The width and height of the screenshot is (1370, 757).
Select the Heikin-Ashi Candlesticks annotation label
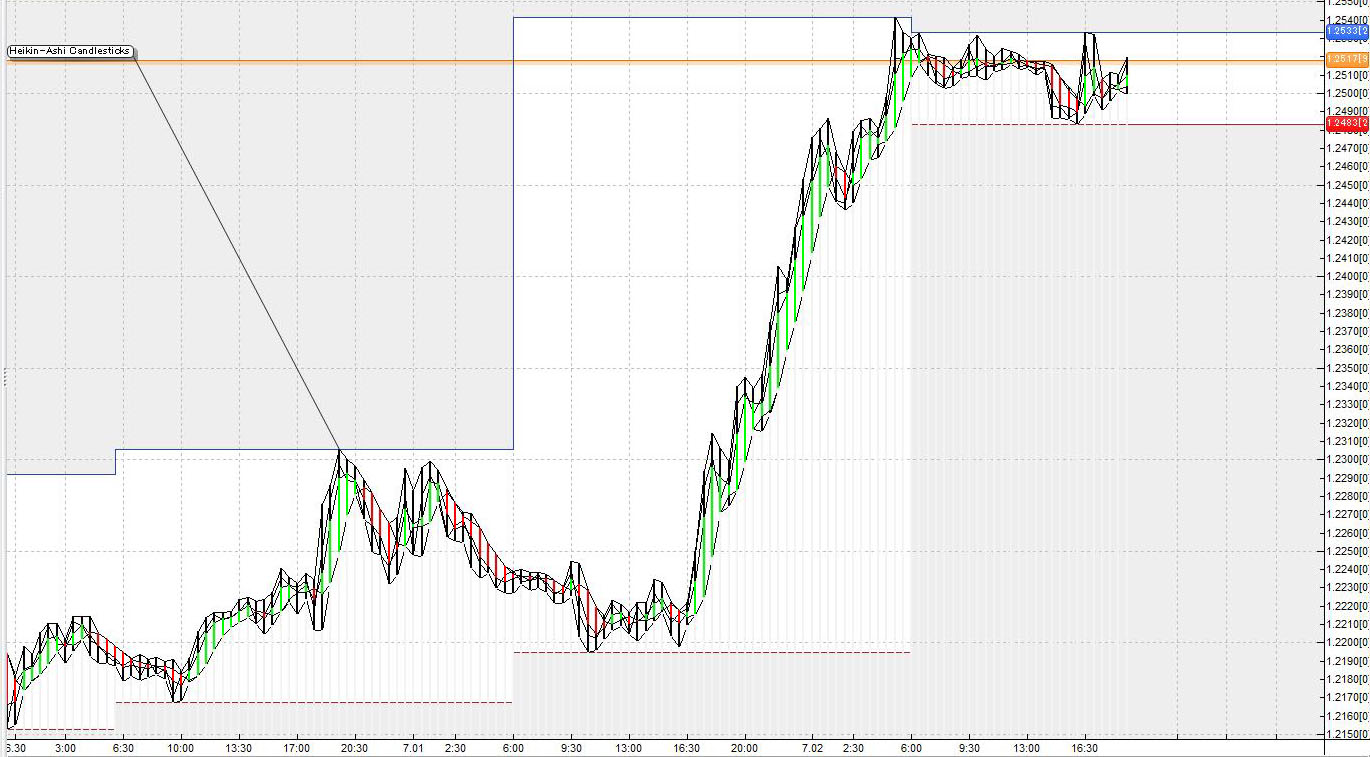(x=70, y=51)
